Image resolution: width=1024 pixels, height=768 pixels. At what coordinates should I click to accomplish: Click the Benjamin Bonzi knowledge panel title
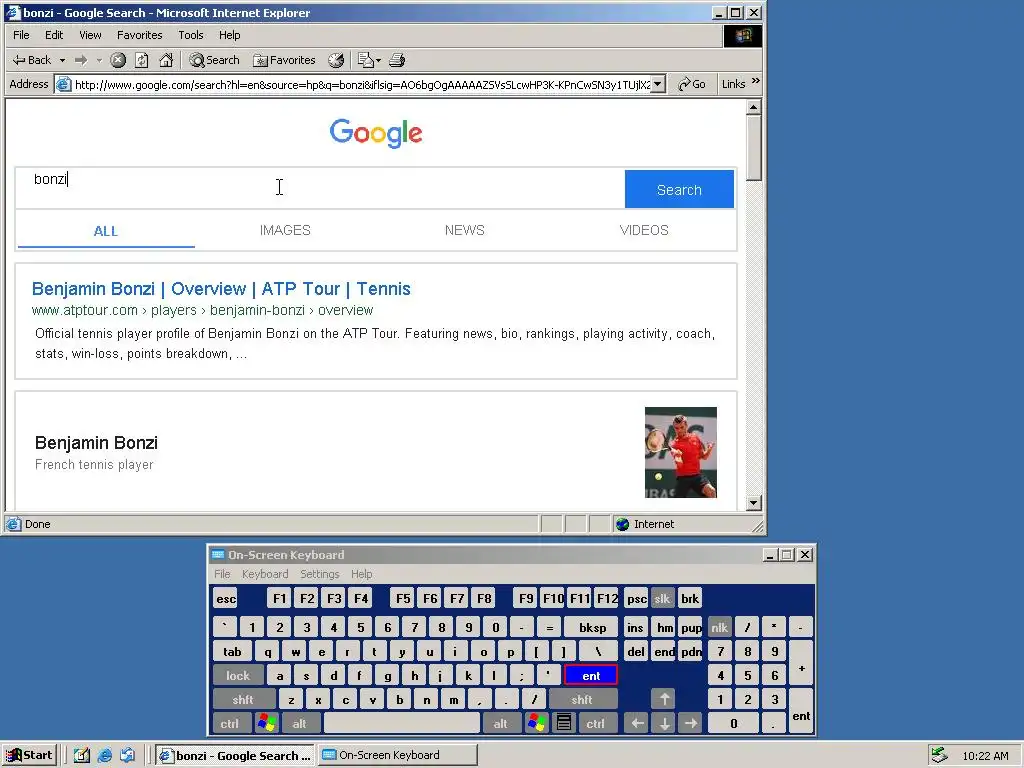(96, 443)
